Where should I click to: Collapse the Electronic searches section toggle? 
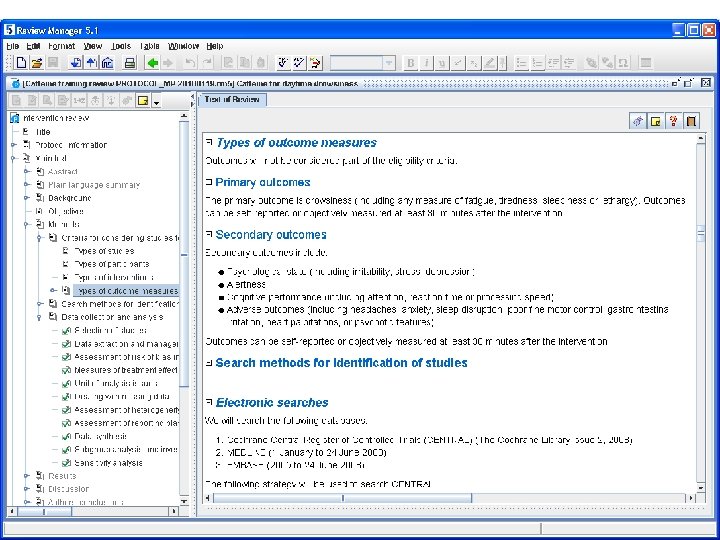point(209,402)
